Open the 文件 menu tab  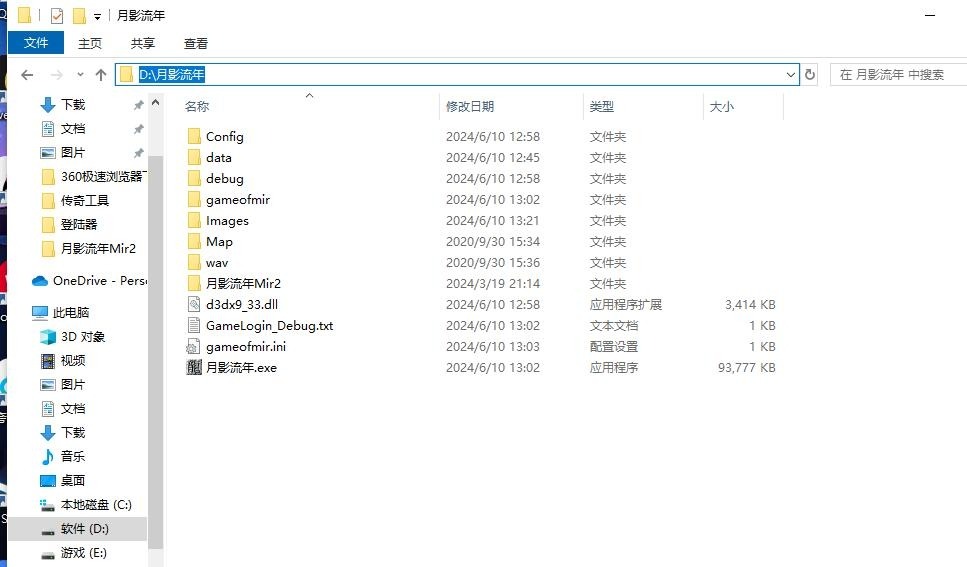point(36,43)
